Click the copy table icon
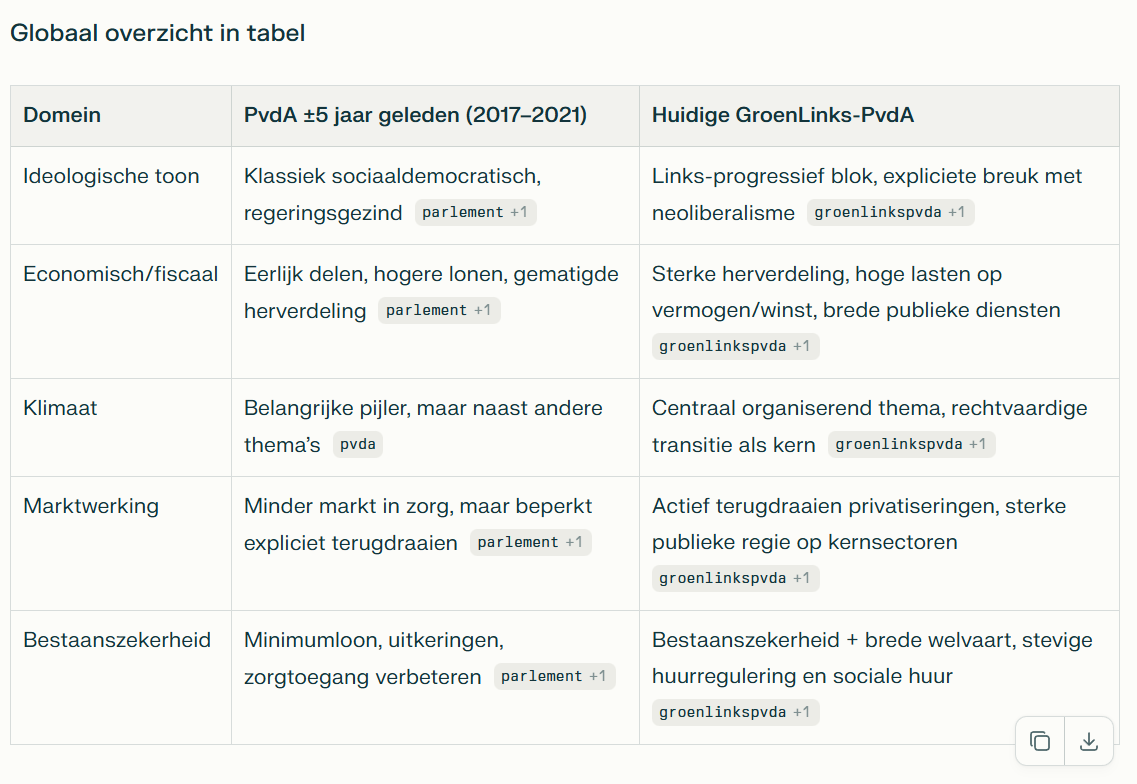The width and height of the screenshot is (1137, 784). pyautogui.click(x=1040, y=741)
